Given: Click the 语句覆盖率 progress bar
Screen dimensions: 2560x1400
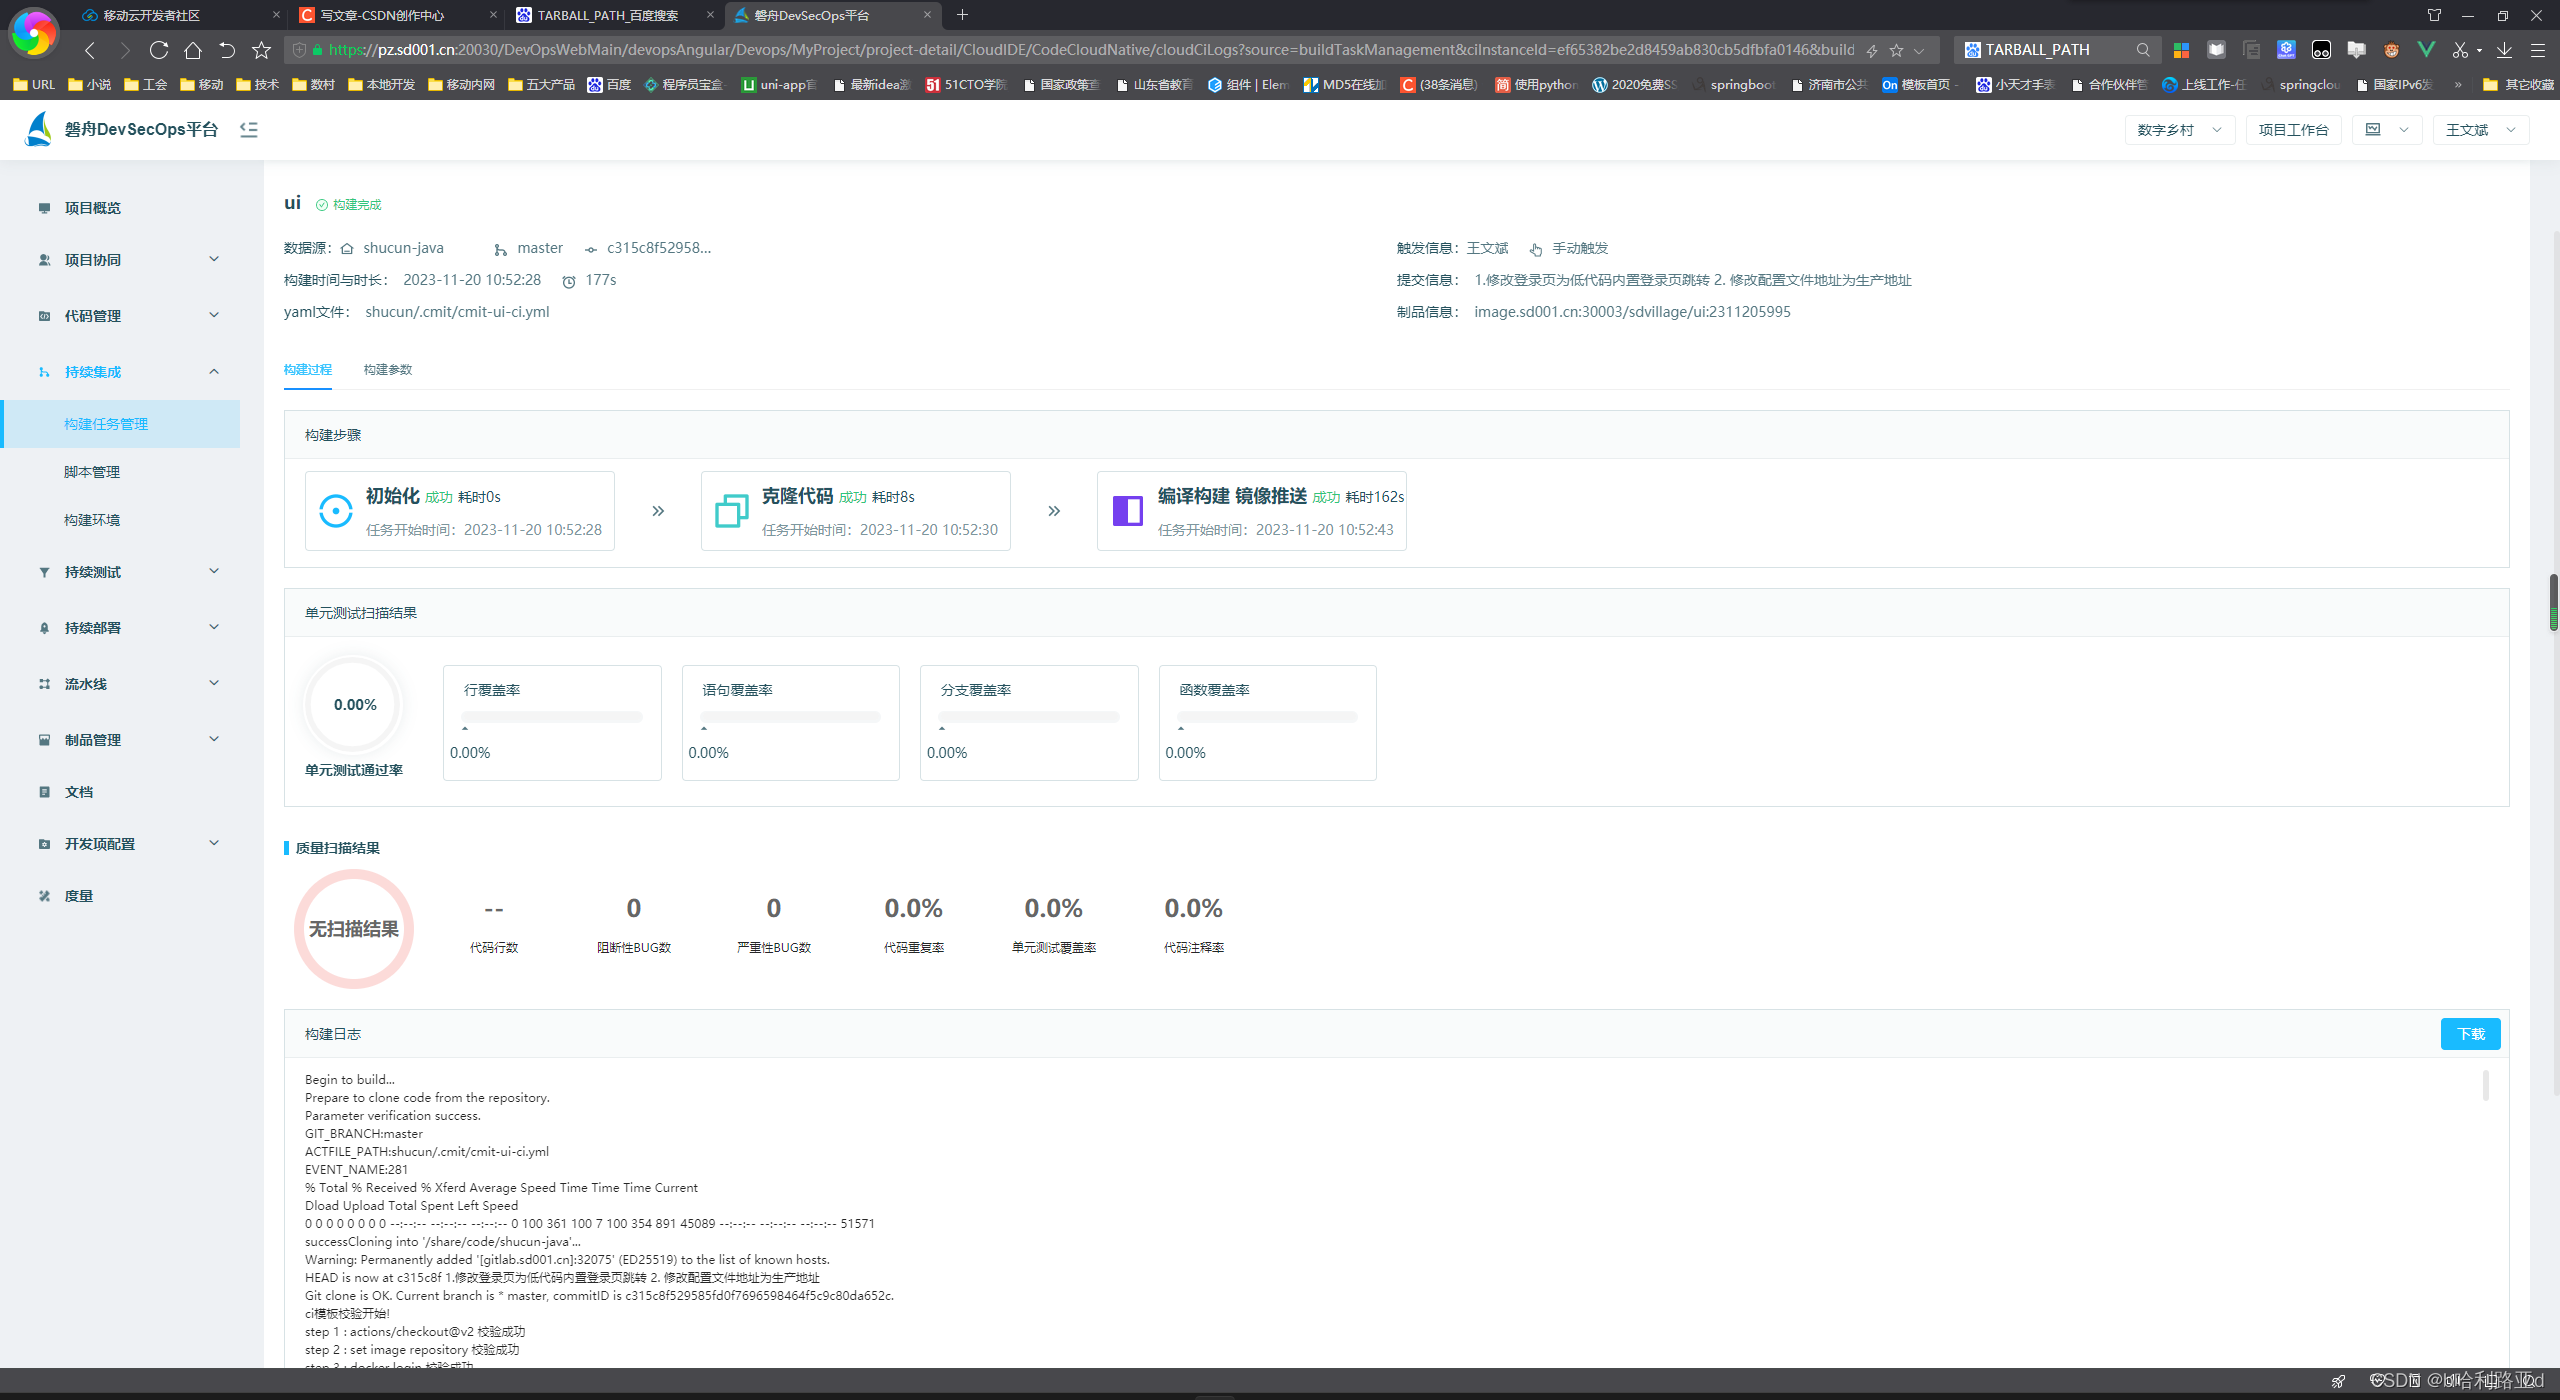Looking at the screenshot, I should 791,717.
